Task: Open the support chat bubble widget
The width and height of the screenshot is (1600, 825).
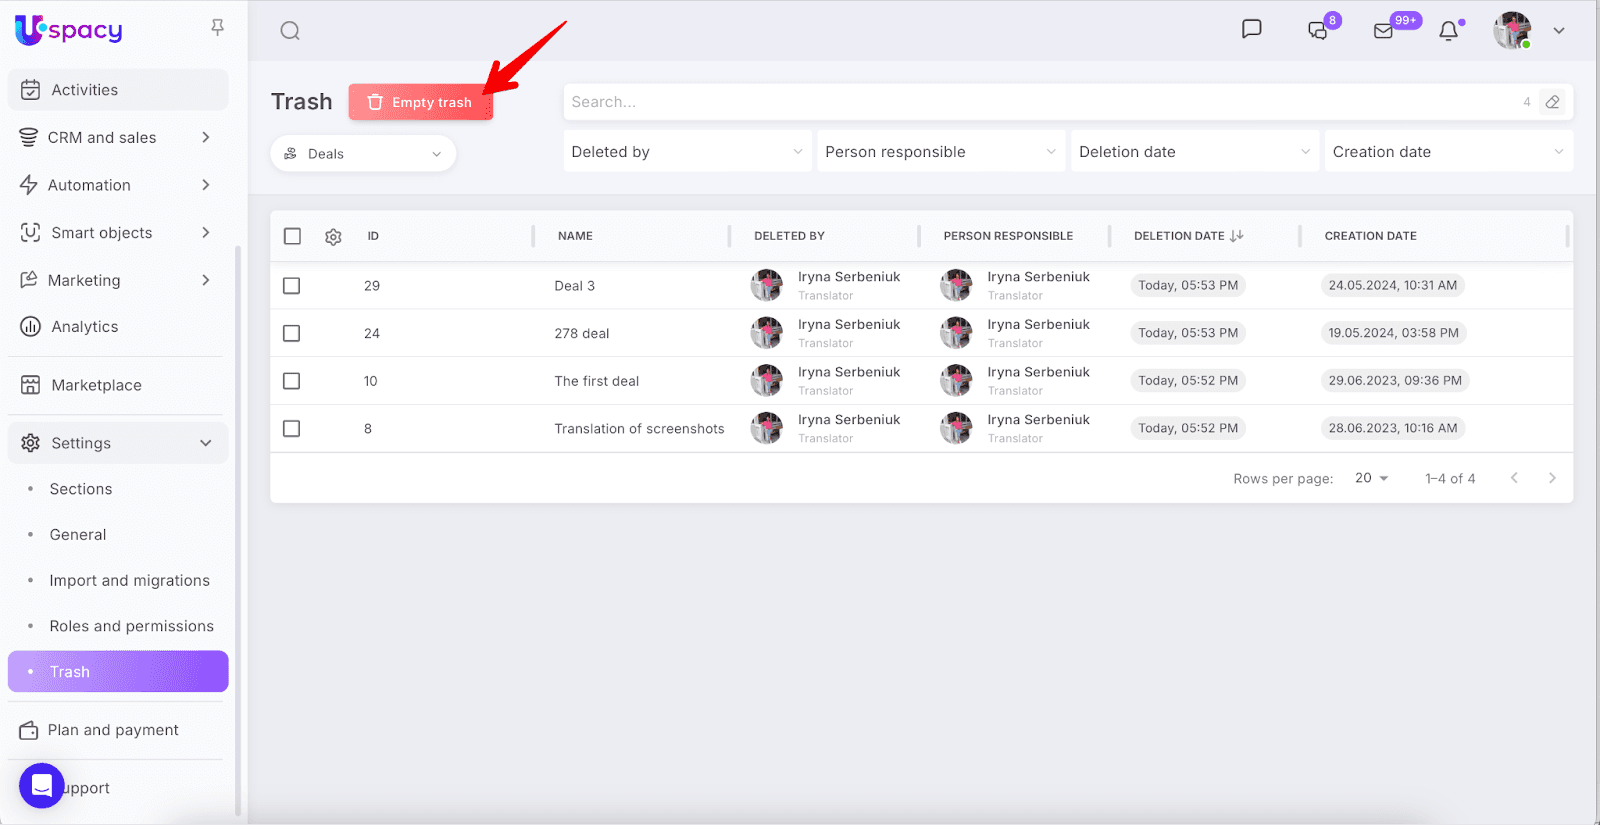Action: (42, 785)
